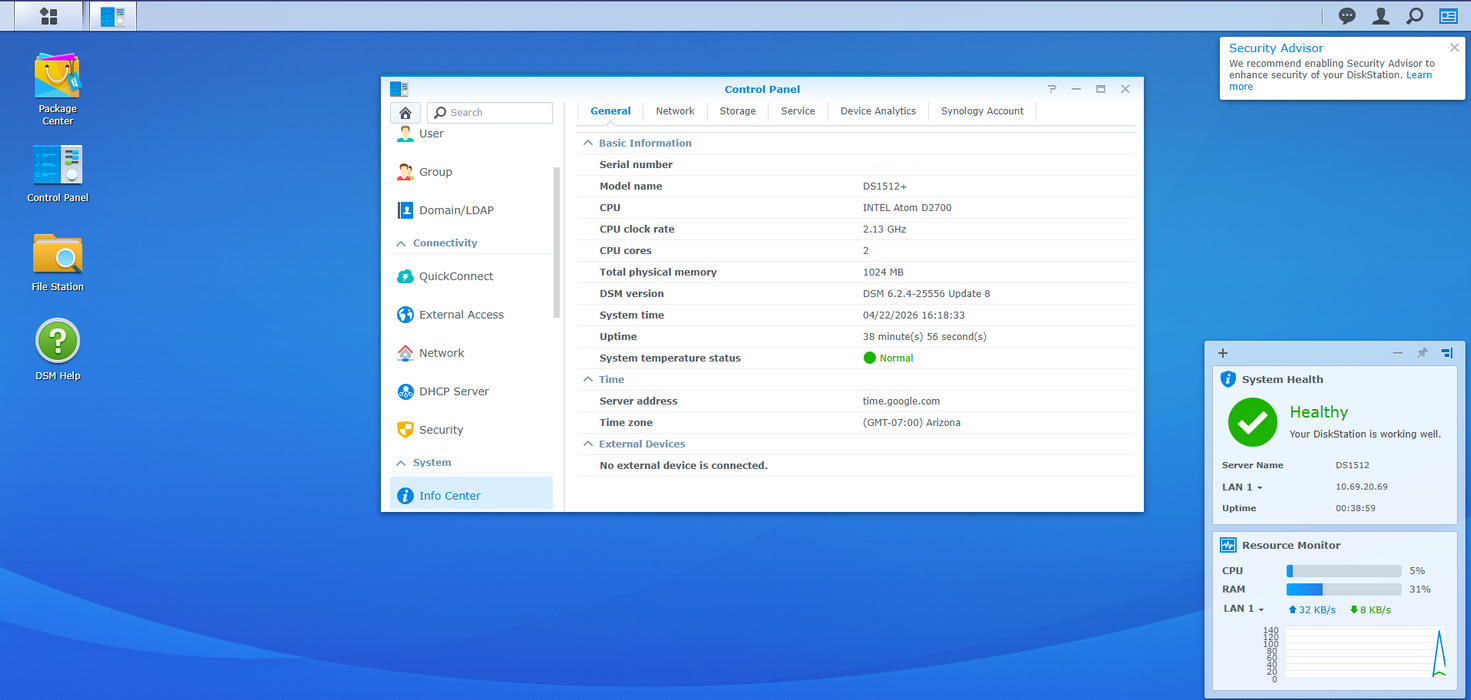
Task: Switch to the Storage tab
Action: pyautogui.click(x=738, y=111)
